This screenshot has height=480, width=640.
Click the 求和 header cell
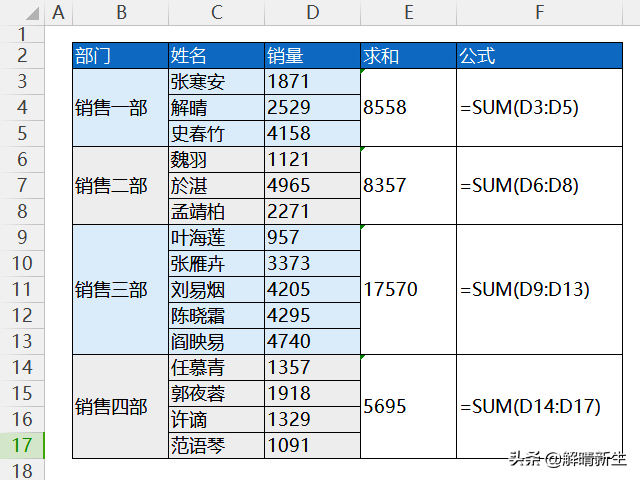[x=409, y=56]
